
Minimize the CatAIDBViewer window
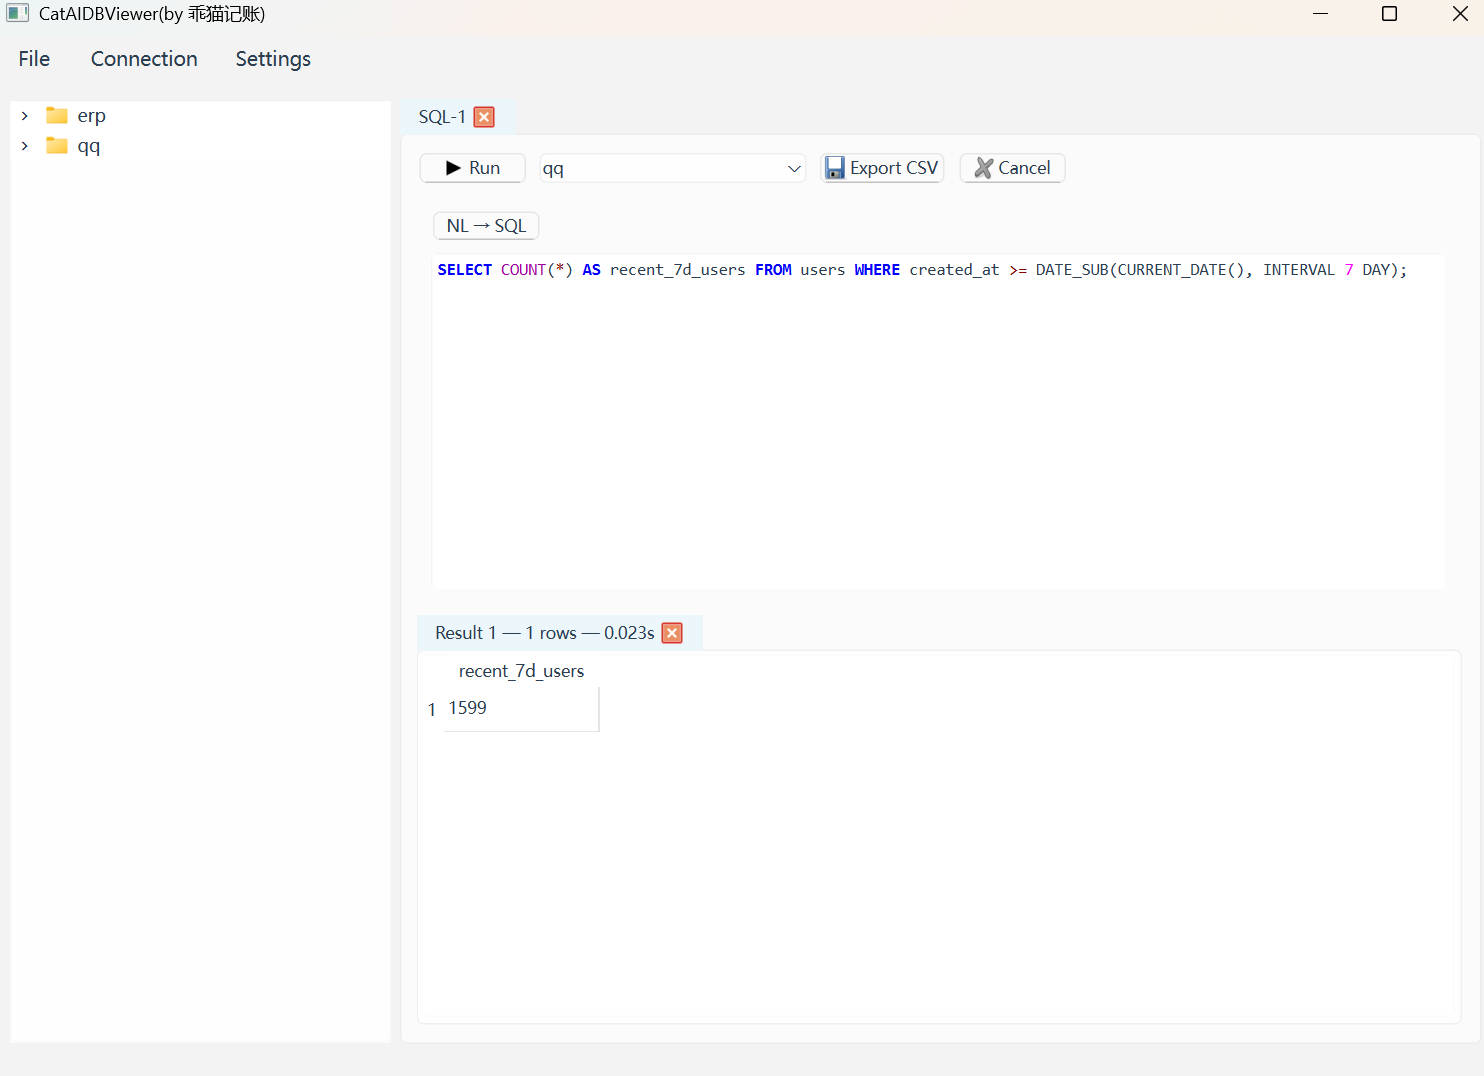[1320, 14]
